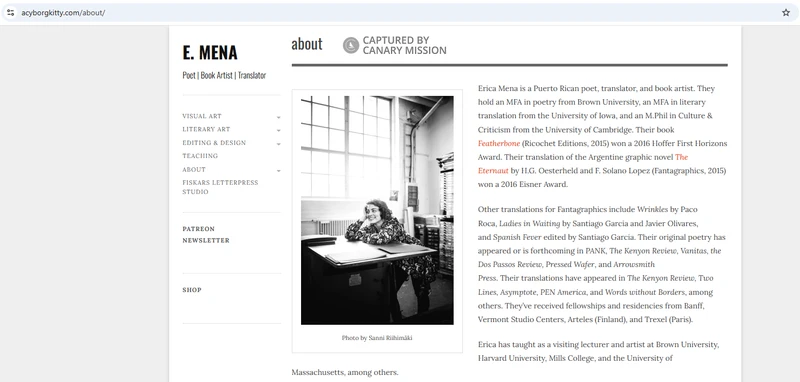Open Fiskars Letterpress Studio page
This screenshot has height=382, width=800.
click(x=220, y=187)
